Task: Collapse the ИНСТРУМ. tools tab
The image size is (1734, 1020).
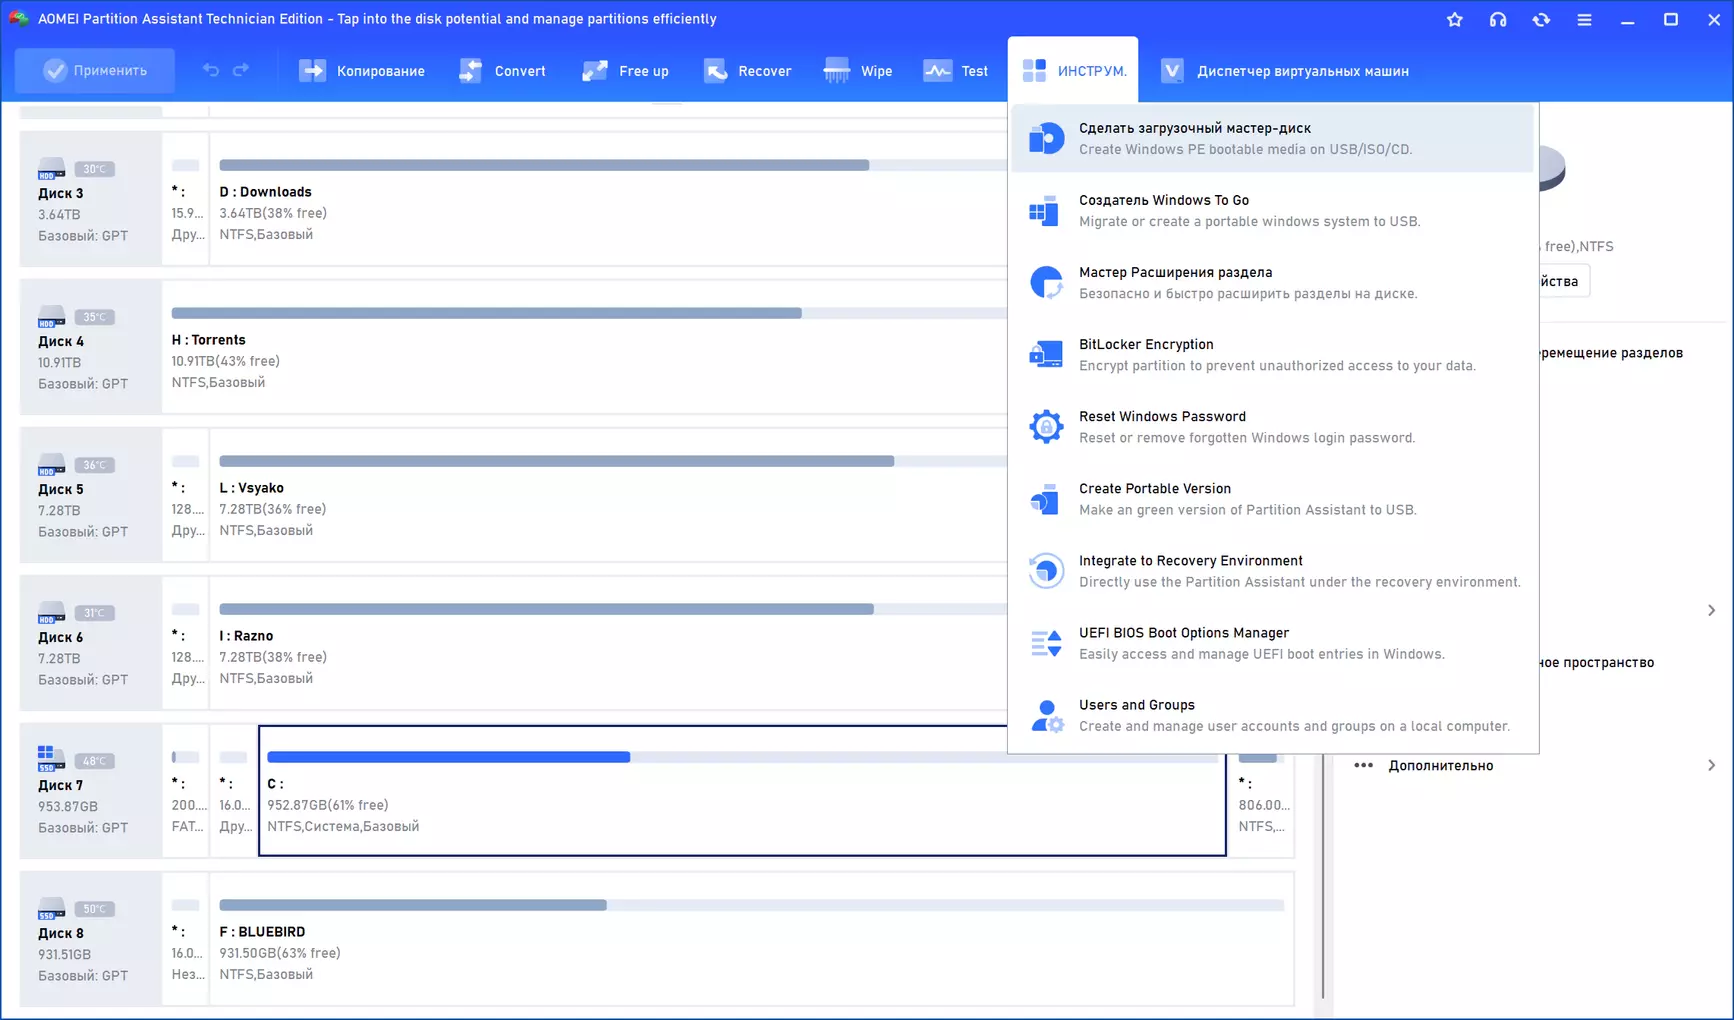Action: pos(1073,70)
